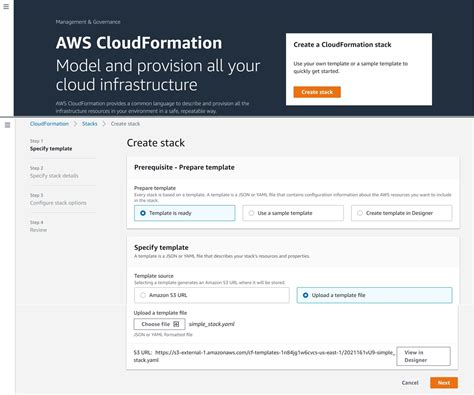474x395 pixels.
Task: Cancel the stack creation
Action: point(410,383)
